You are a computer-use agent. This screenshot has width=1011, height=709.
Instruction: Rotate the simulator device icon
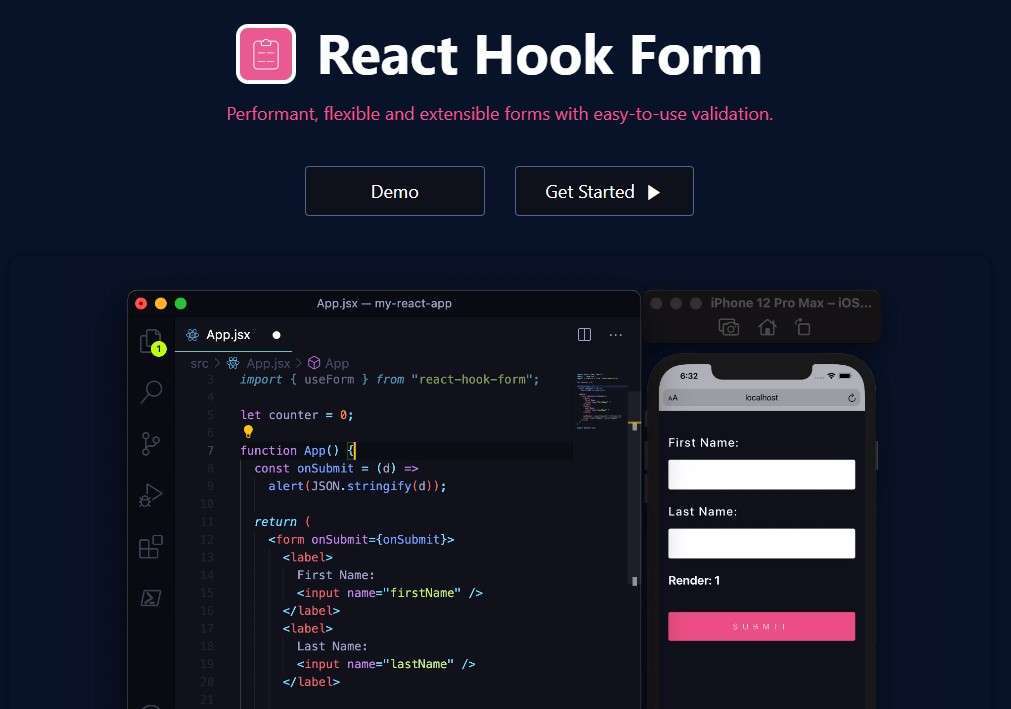[802, 327]
